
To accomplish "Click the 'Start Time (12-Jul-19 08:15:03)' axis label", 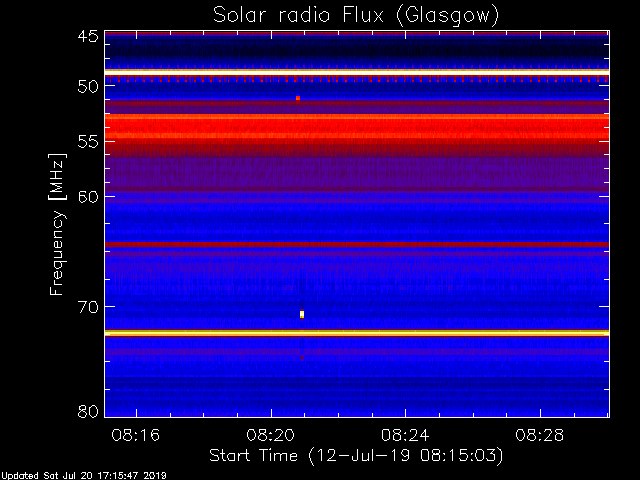I will pyautogui.click(x=356, y=456).
